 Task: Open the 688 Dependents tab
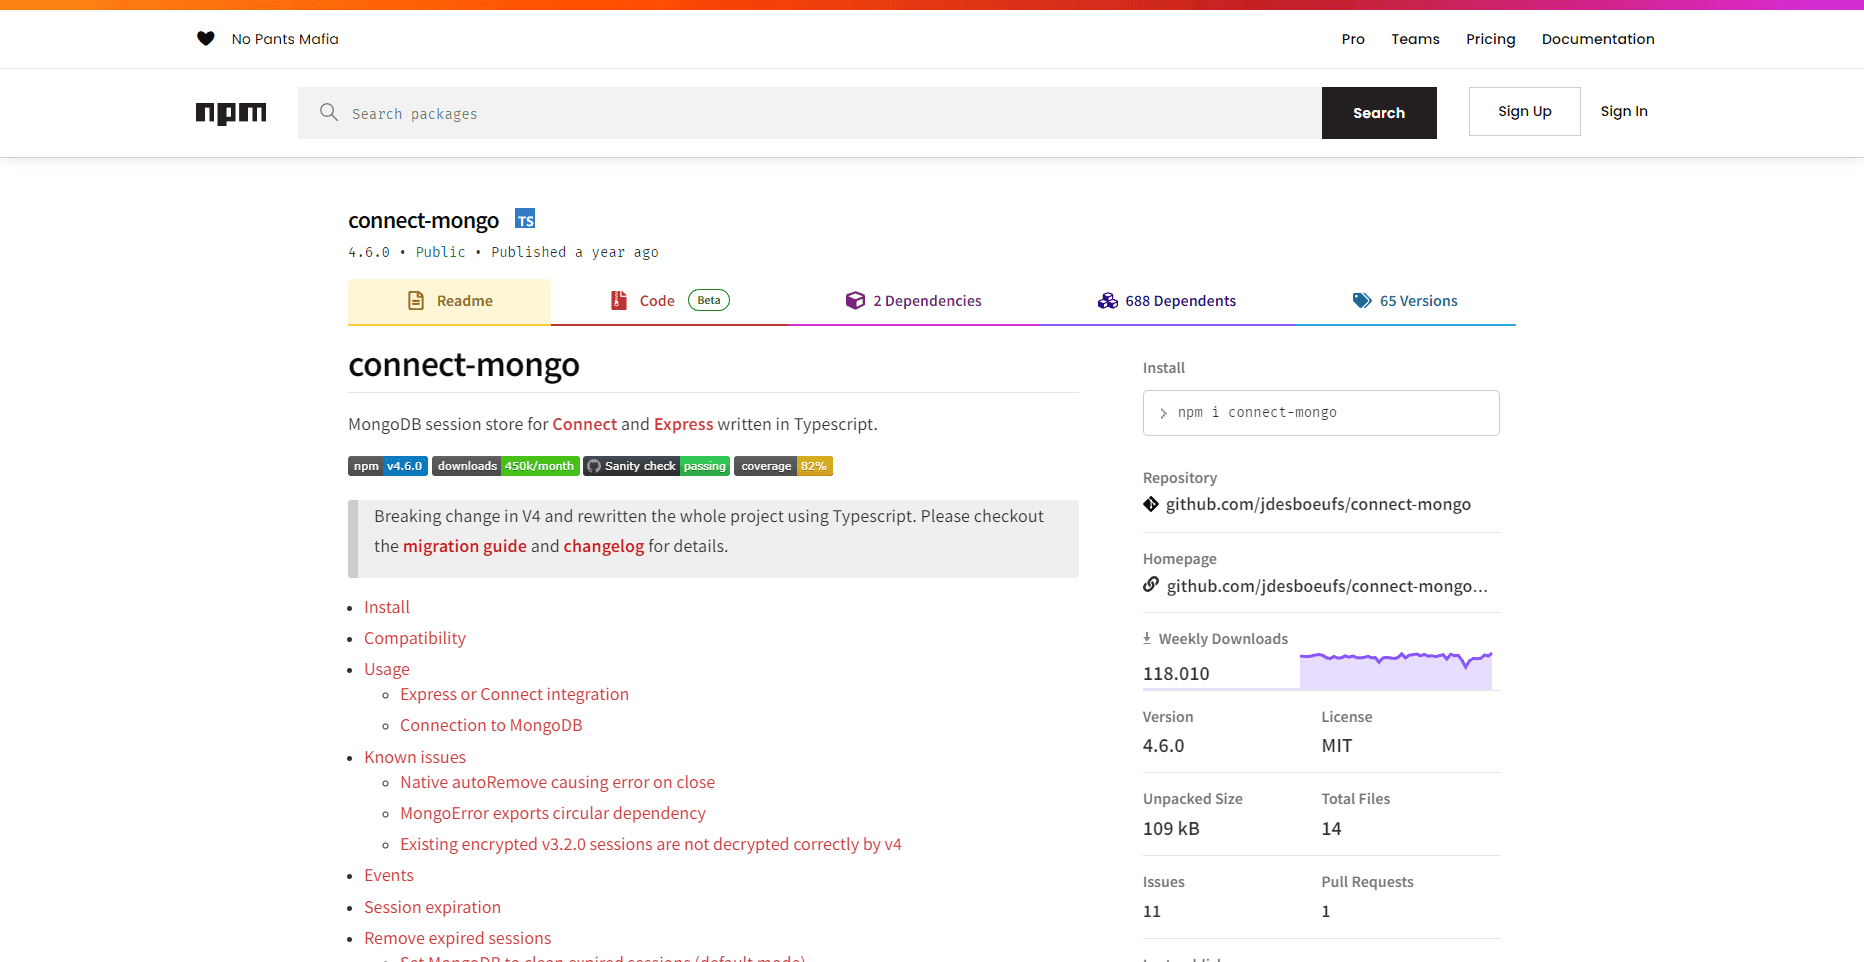click(1167, 301)
